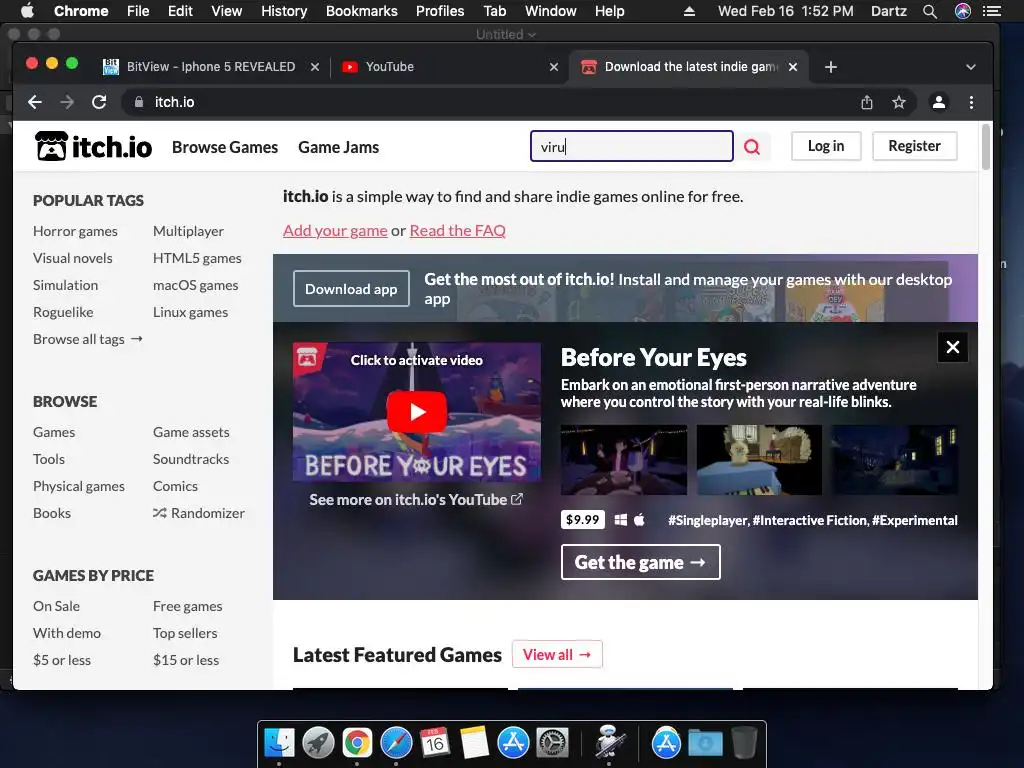Open a new tab with the plus button
Image resolution: width=1024 pixels, height=768 pixels.
click(x=831, y=67)
